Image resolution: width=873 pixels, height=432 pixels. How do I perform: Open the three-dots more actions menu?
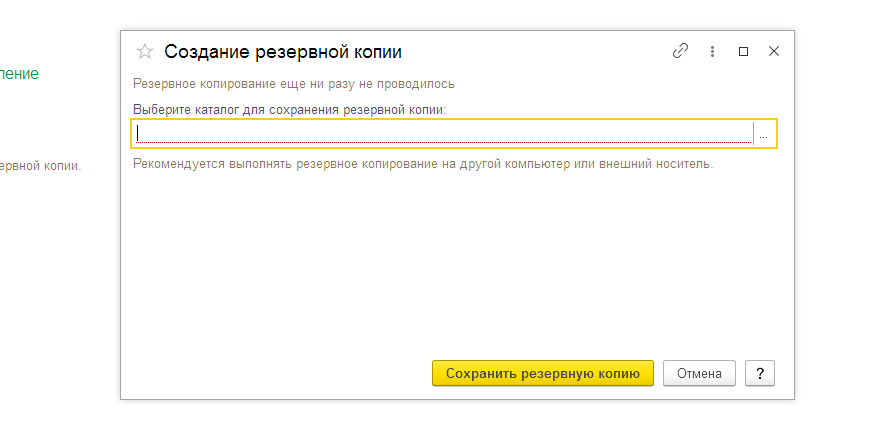click(712, 51)
